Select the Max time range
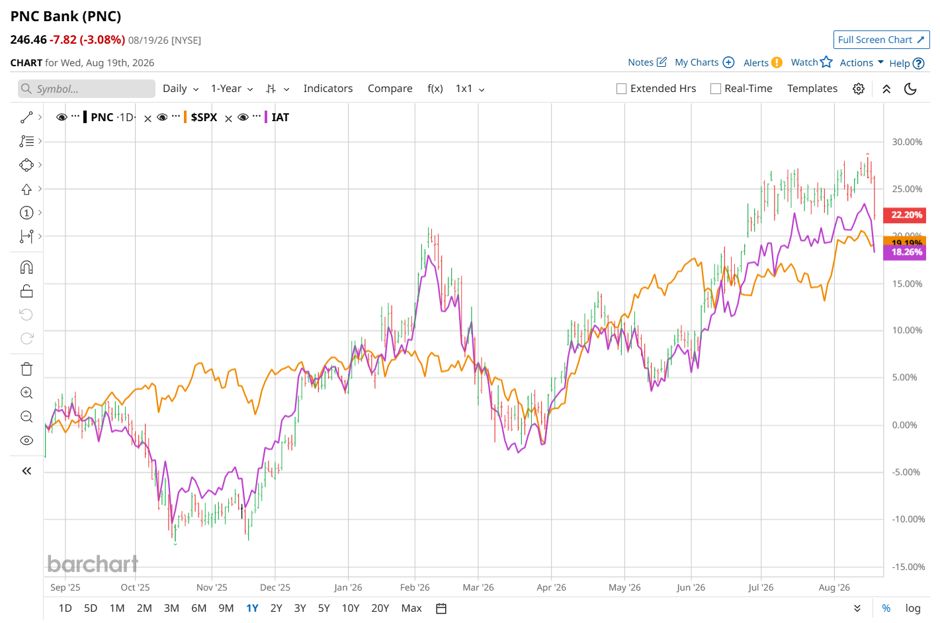The image size is (940, 623). [x=411, y=609]
